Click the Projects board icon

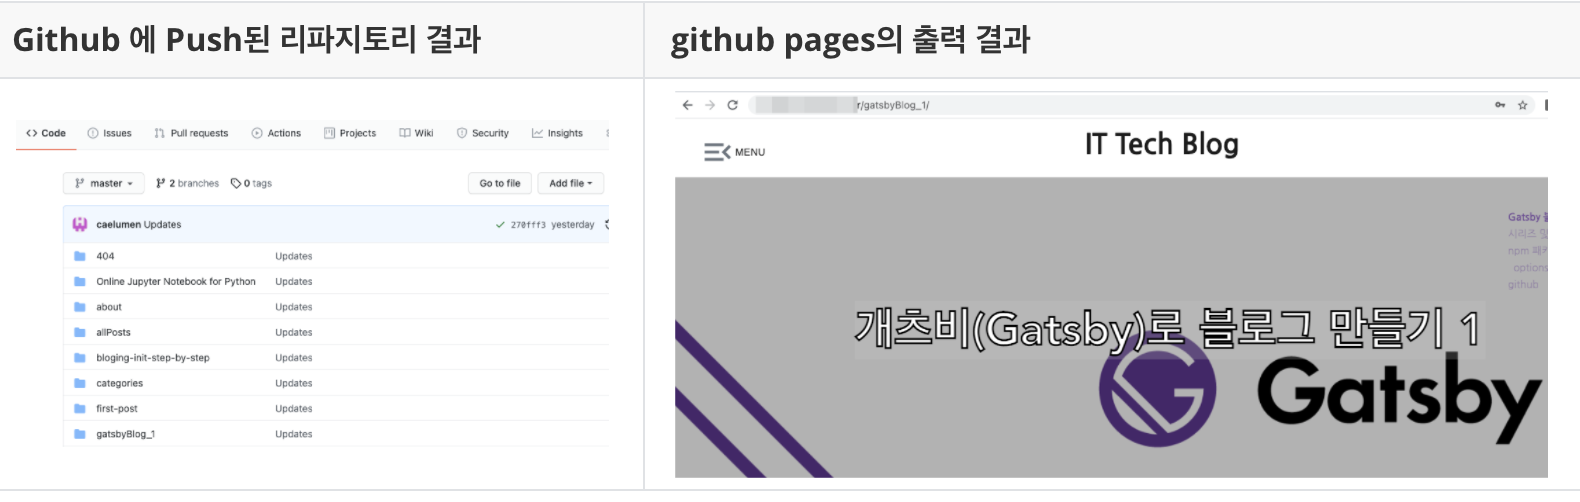[330, 133]
